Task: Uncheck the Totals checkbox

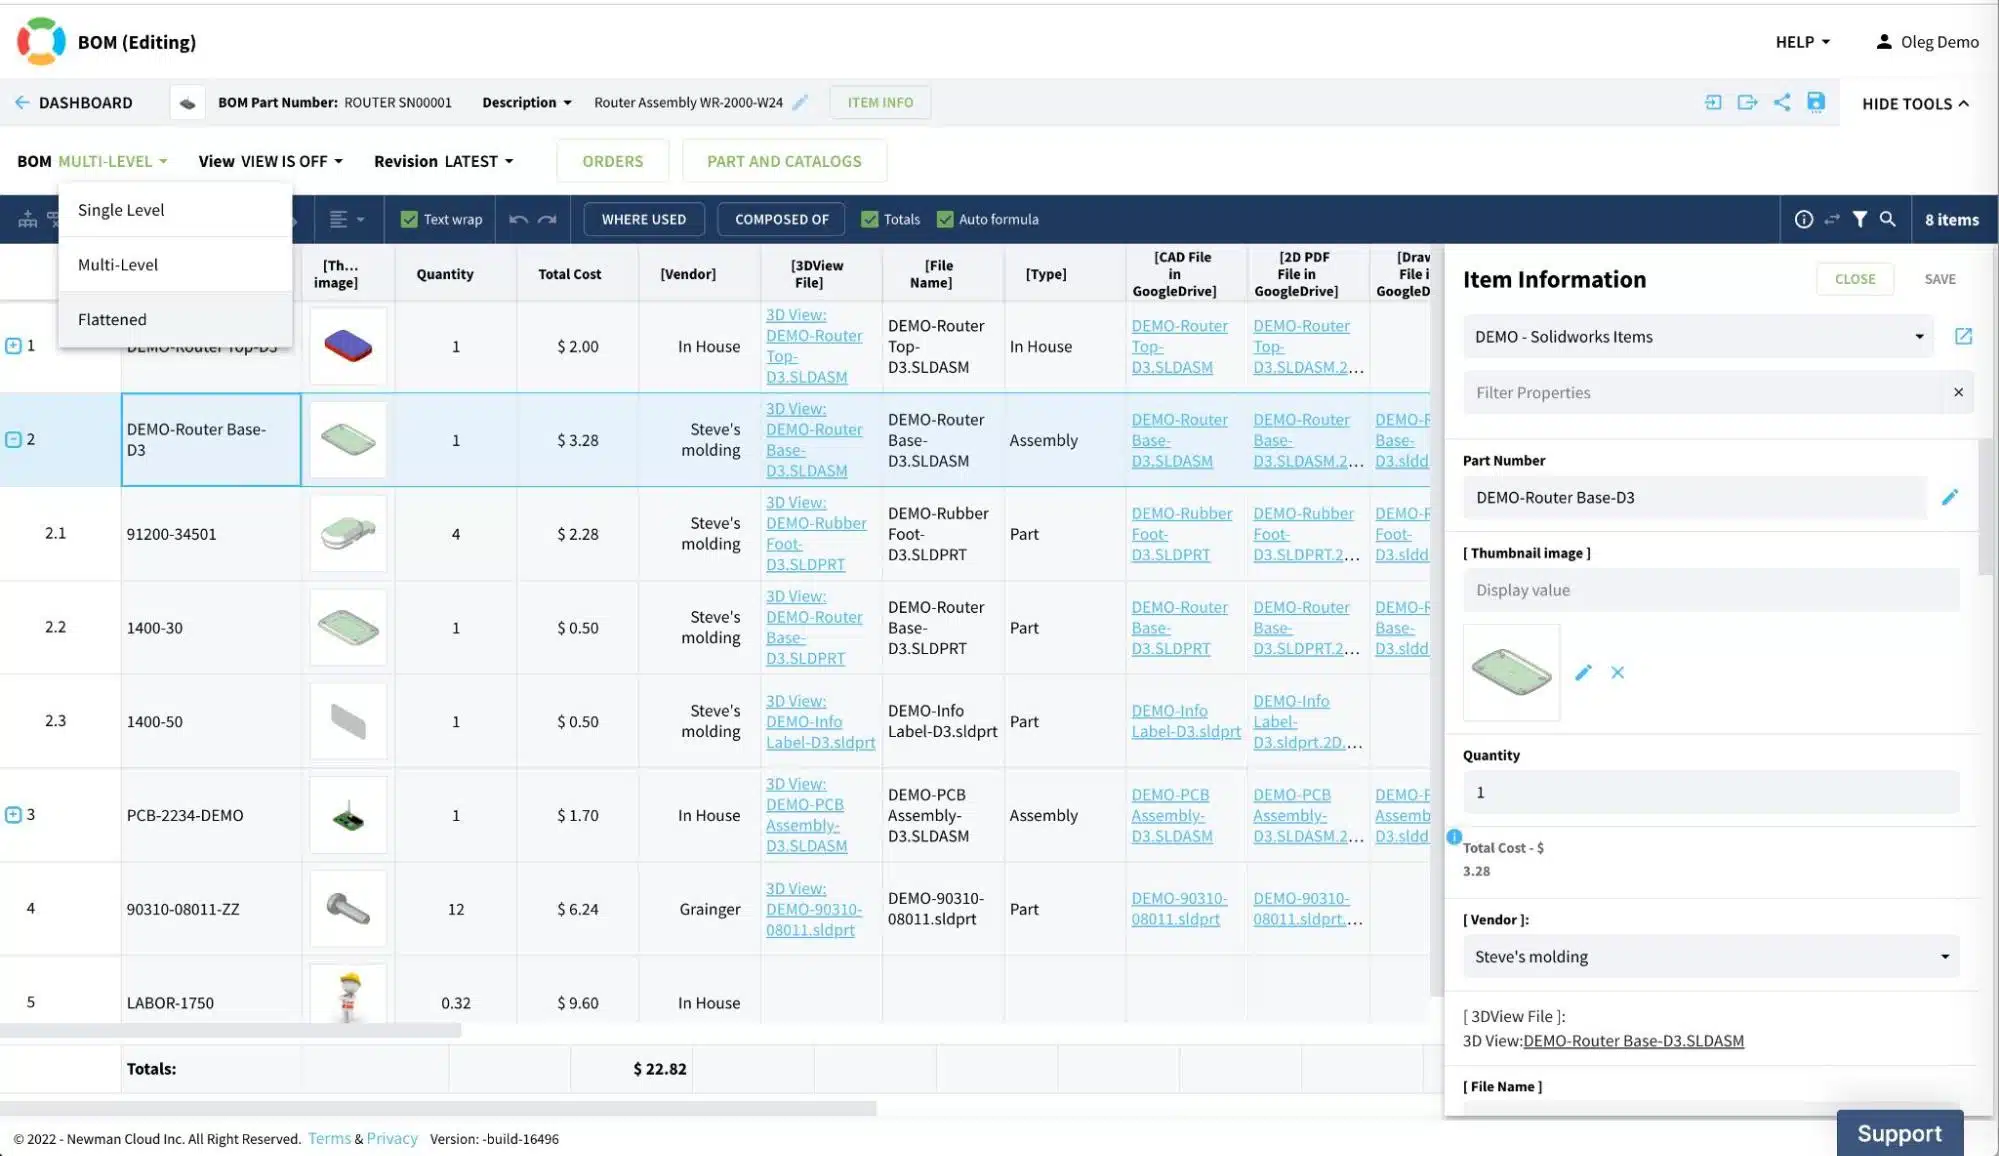Action: click(x=870, y=219)
